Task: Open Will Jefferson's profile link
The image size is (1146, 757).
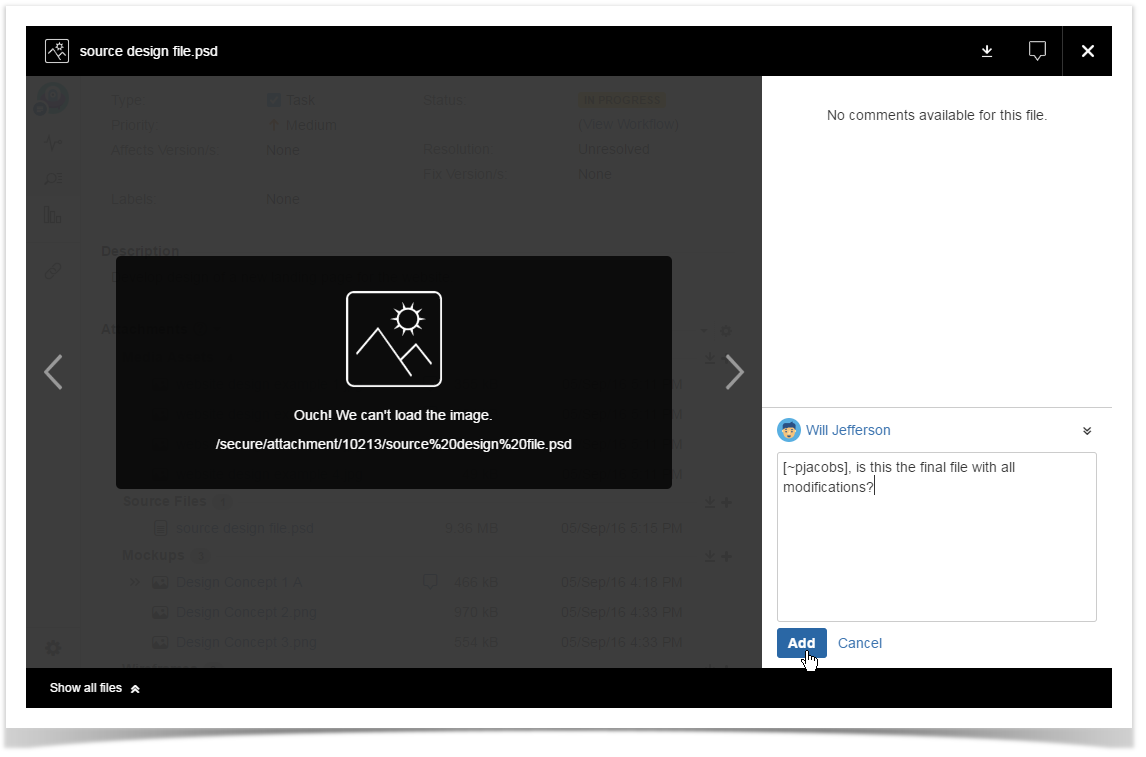Action: (848, 430)
